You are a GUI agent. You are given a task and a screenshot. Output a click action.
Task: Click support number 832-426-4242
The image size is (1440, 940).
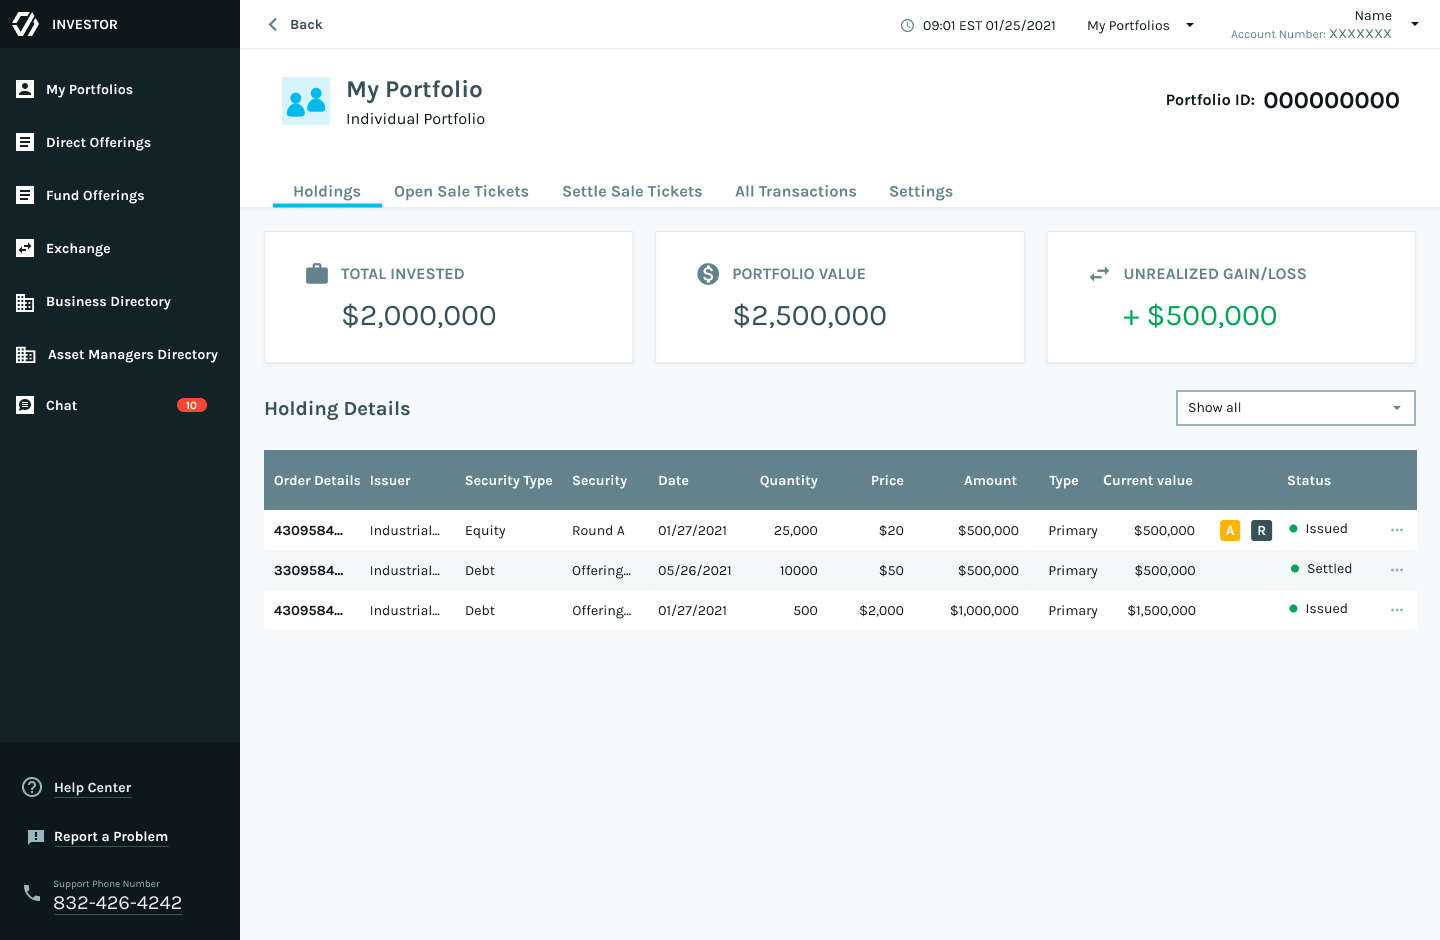[x=117, y=903]
